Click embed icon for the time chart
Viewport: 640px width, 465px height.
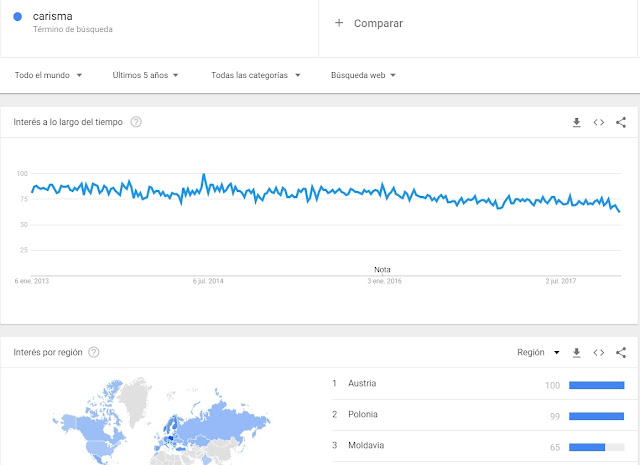[x=599, y=122]
